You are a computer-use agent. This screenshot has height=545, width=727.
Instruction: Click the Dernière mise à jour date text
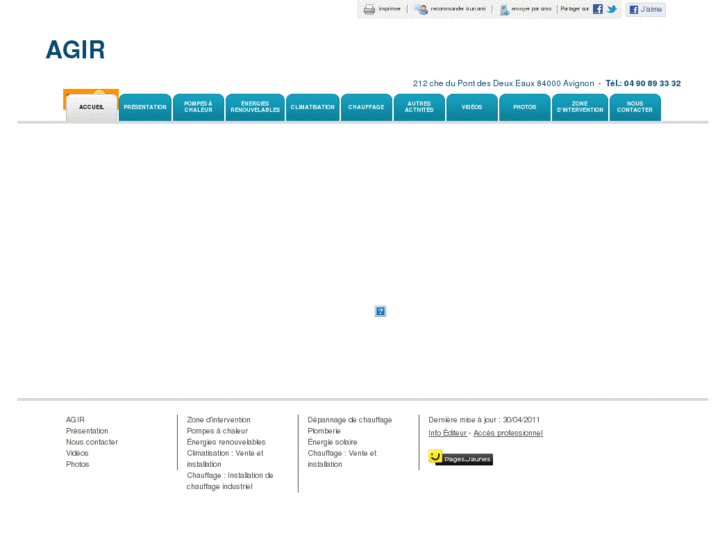(484, 420)
